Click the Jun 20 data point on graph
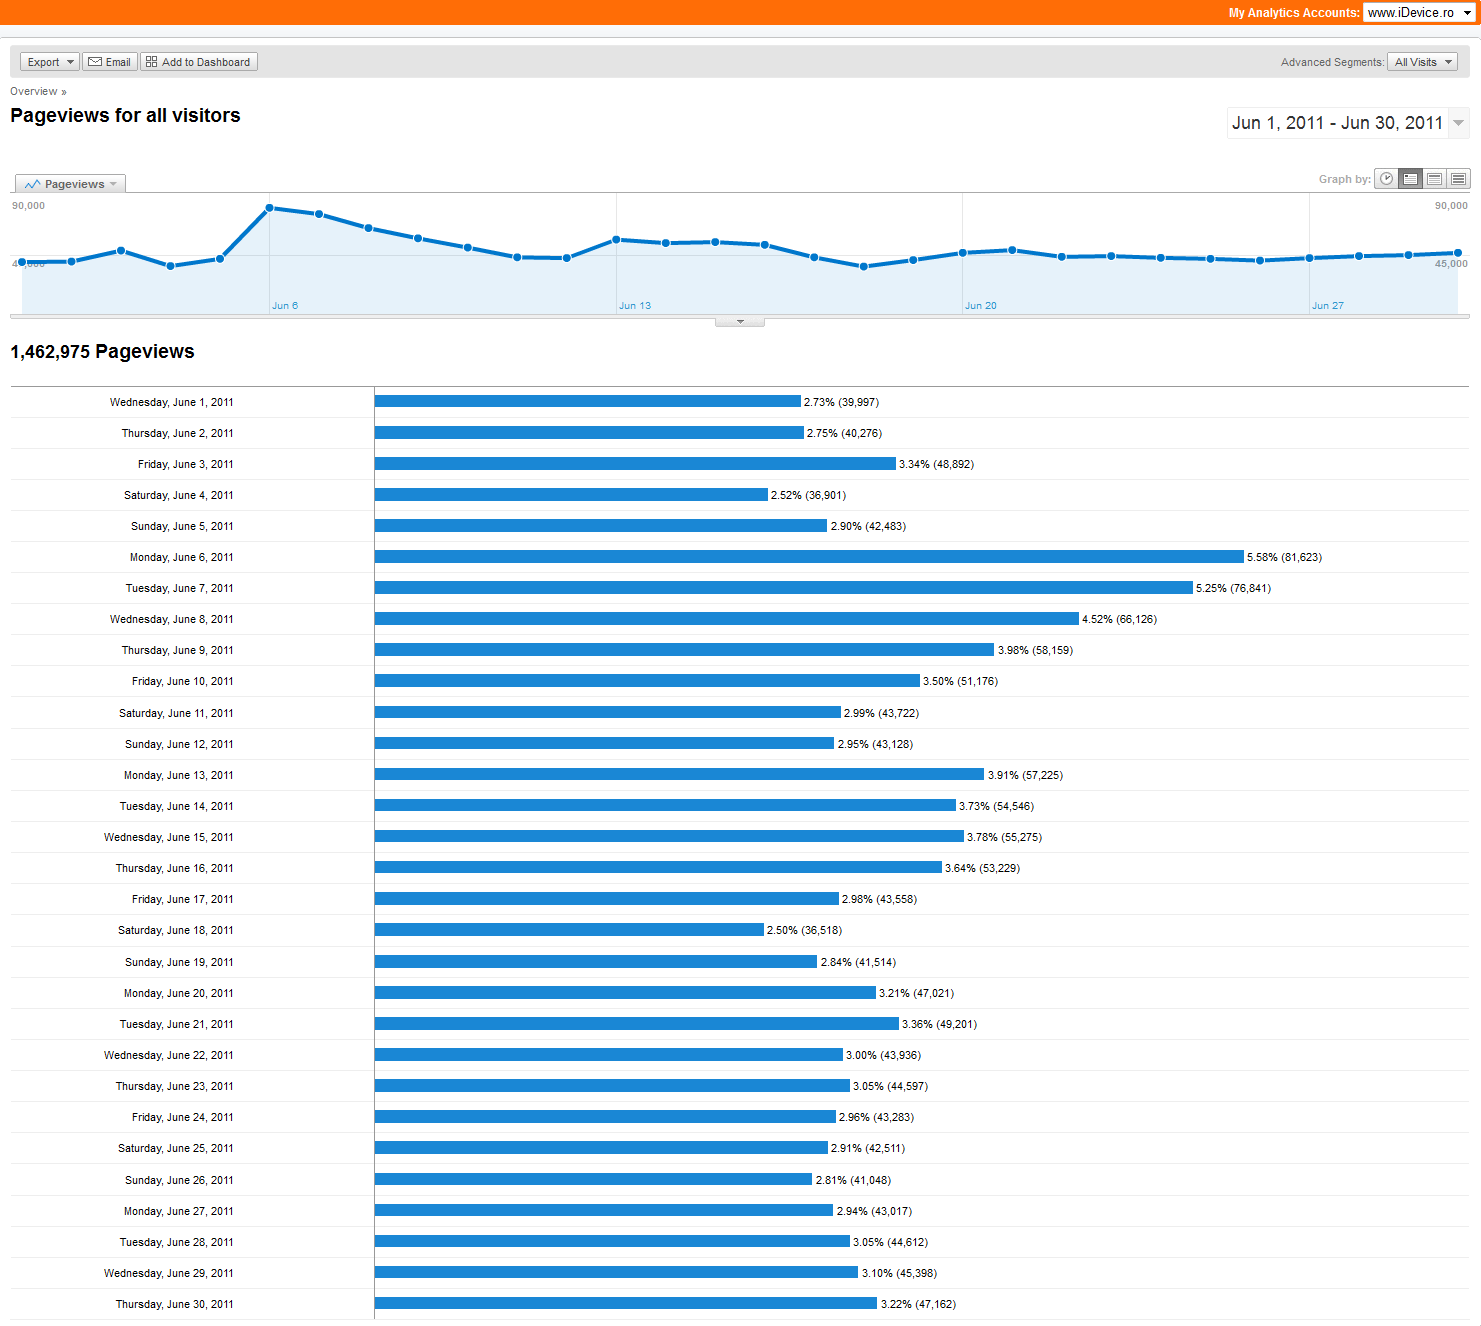 [x=963, y=253]
